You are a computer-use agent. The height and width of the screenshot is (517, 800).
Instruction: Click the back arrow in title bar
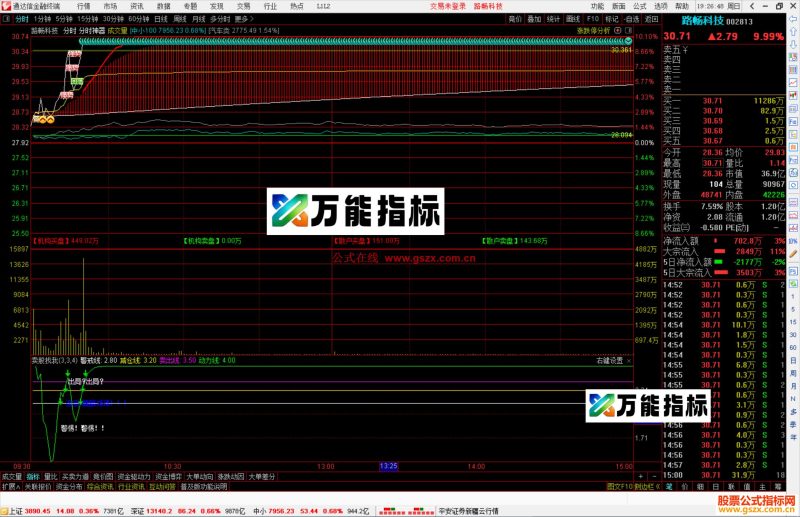[x=752, y=6]
